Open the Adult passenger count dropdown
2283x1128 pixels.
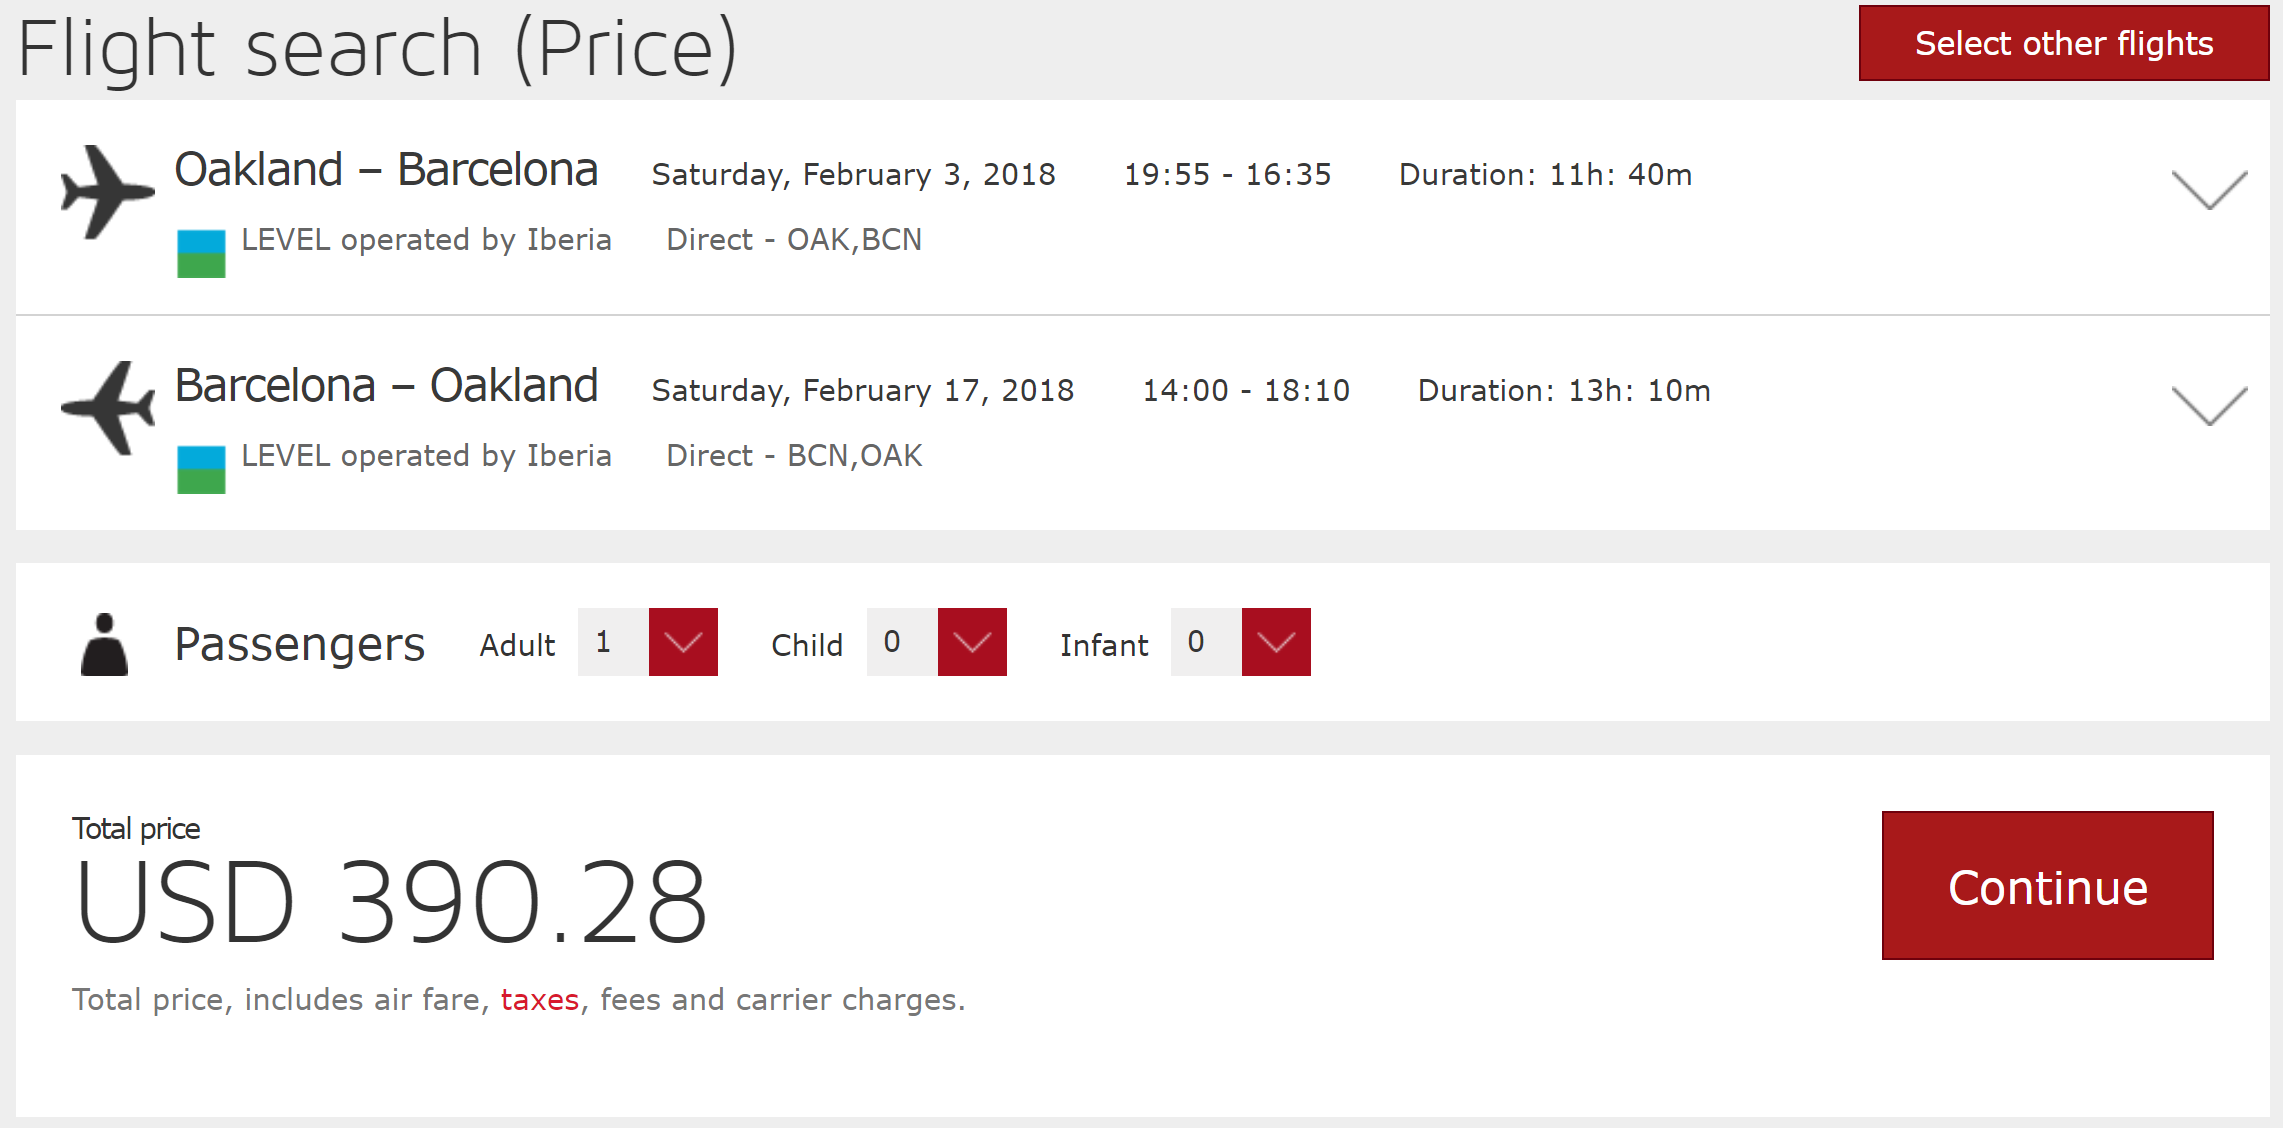tap(683, 642)
